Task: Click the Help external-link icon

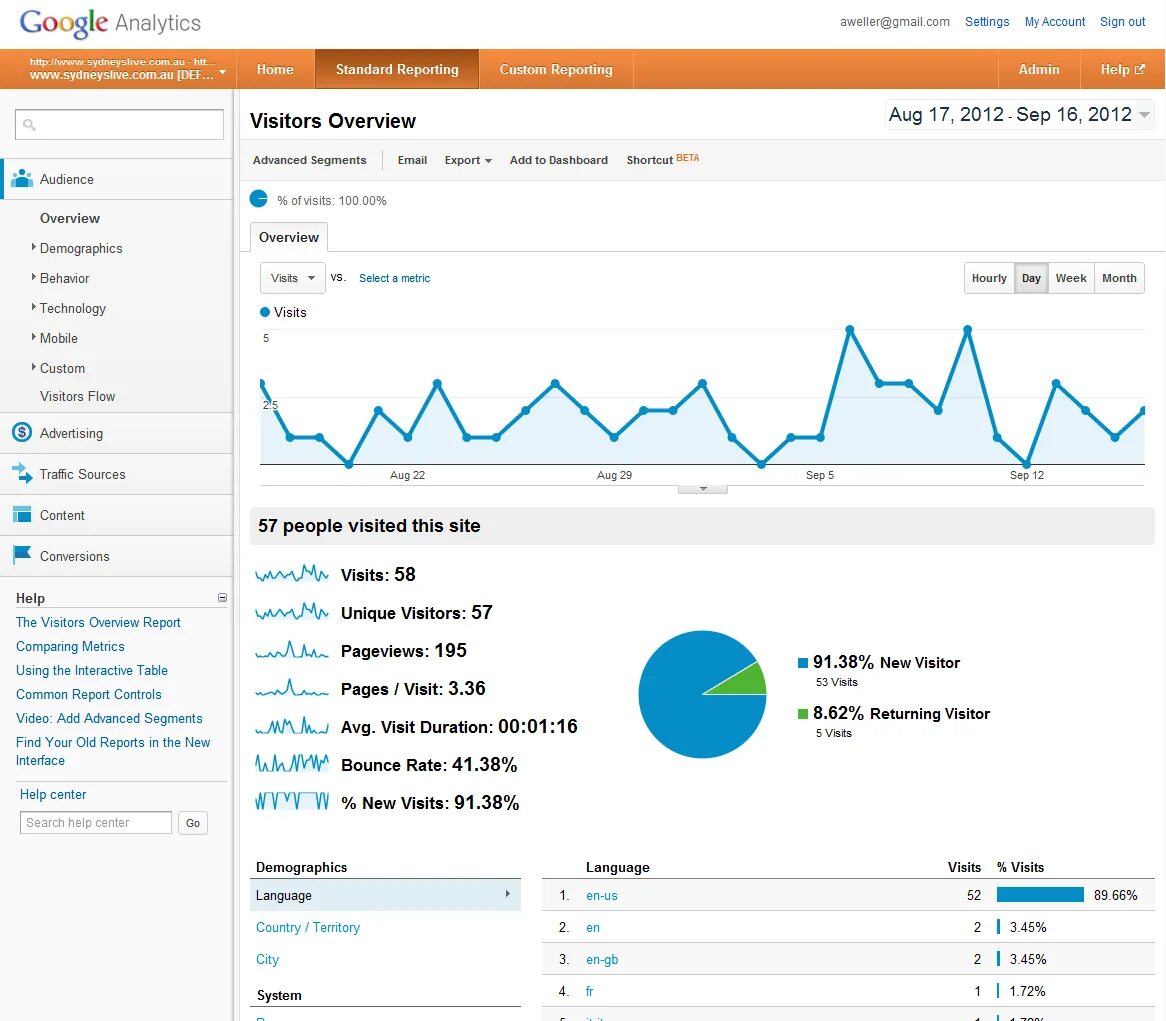Action: pyautogui.click(x=1139, y=69)
